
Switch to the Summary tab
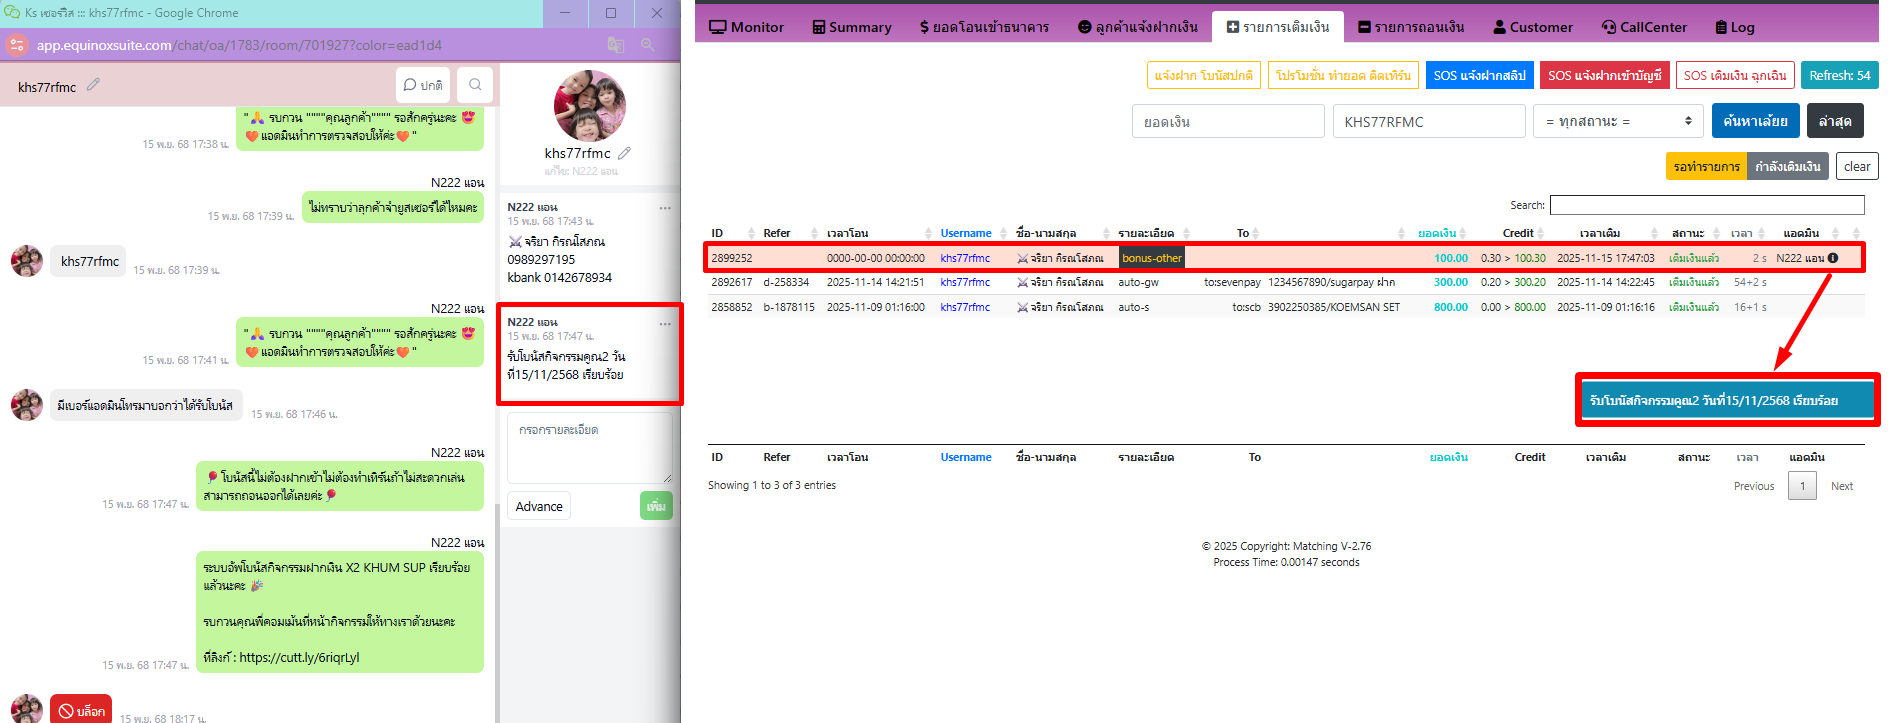851,27
